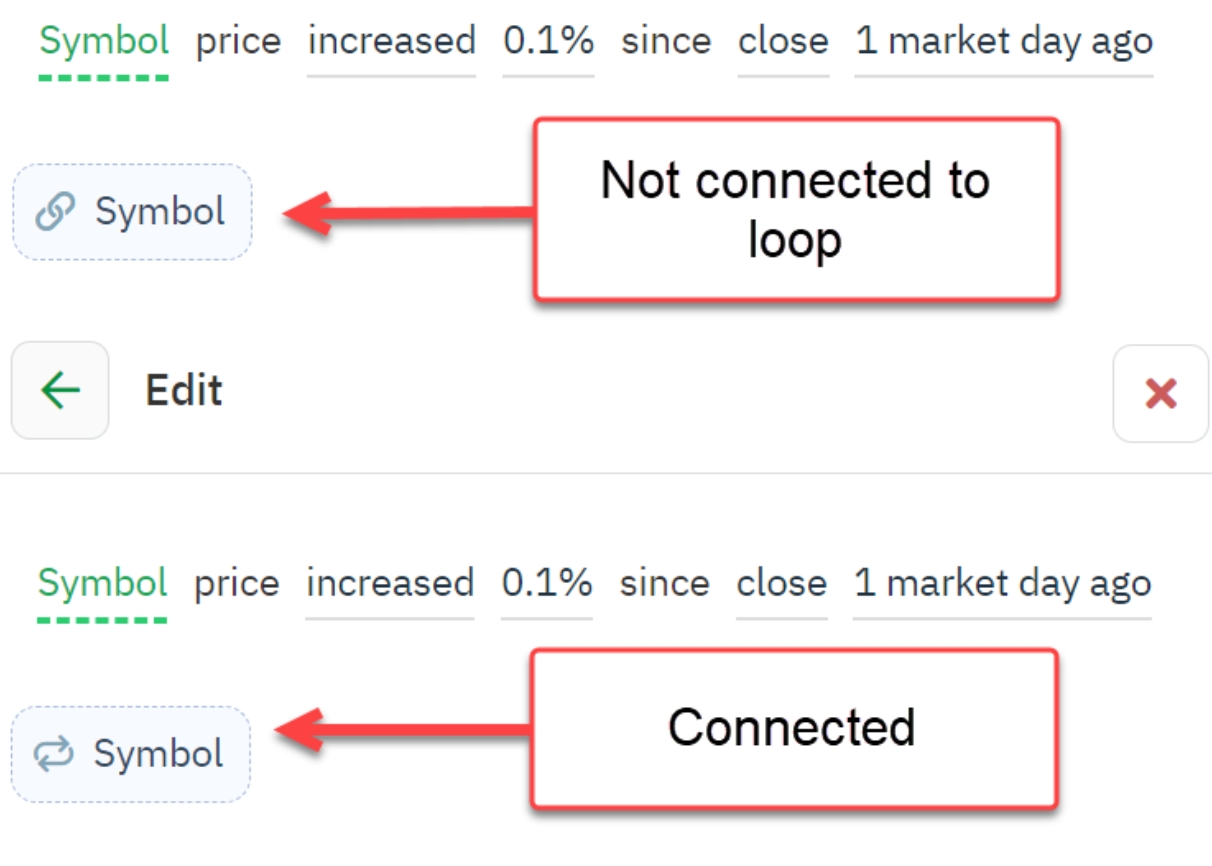
Task: Click the red X to close the editor
Action: click(1160, 391)
